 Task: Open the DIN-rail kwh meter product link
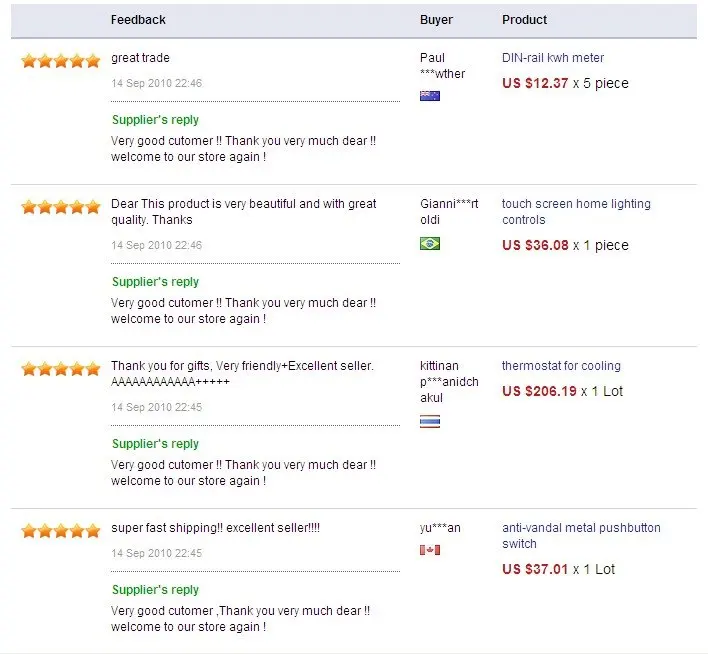553,58
